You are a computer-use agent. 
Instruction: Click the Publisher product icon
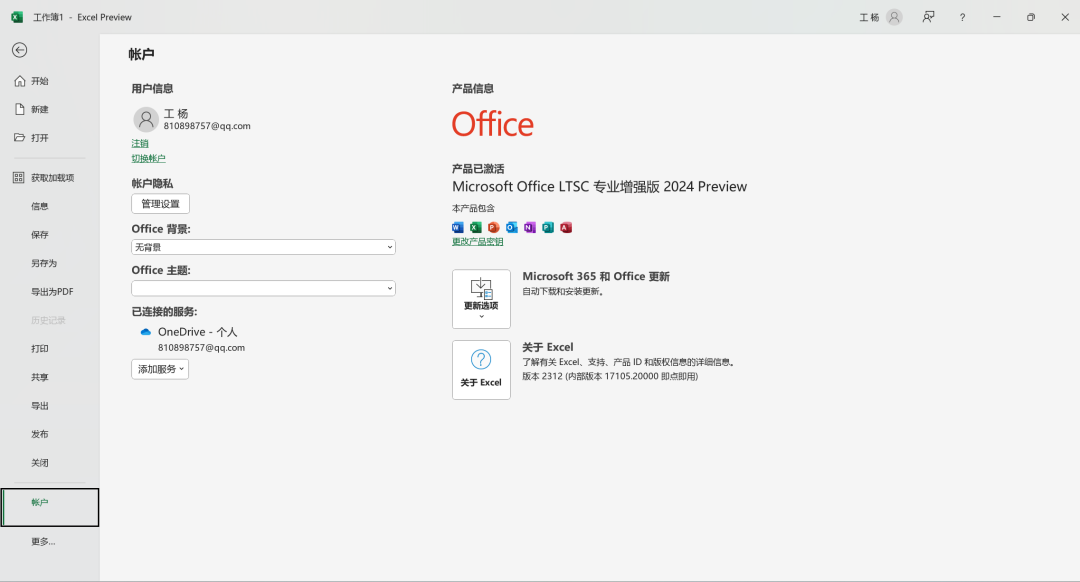pos(548,227)
